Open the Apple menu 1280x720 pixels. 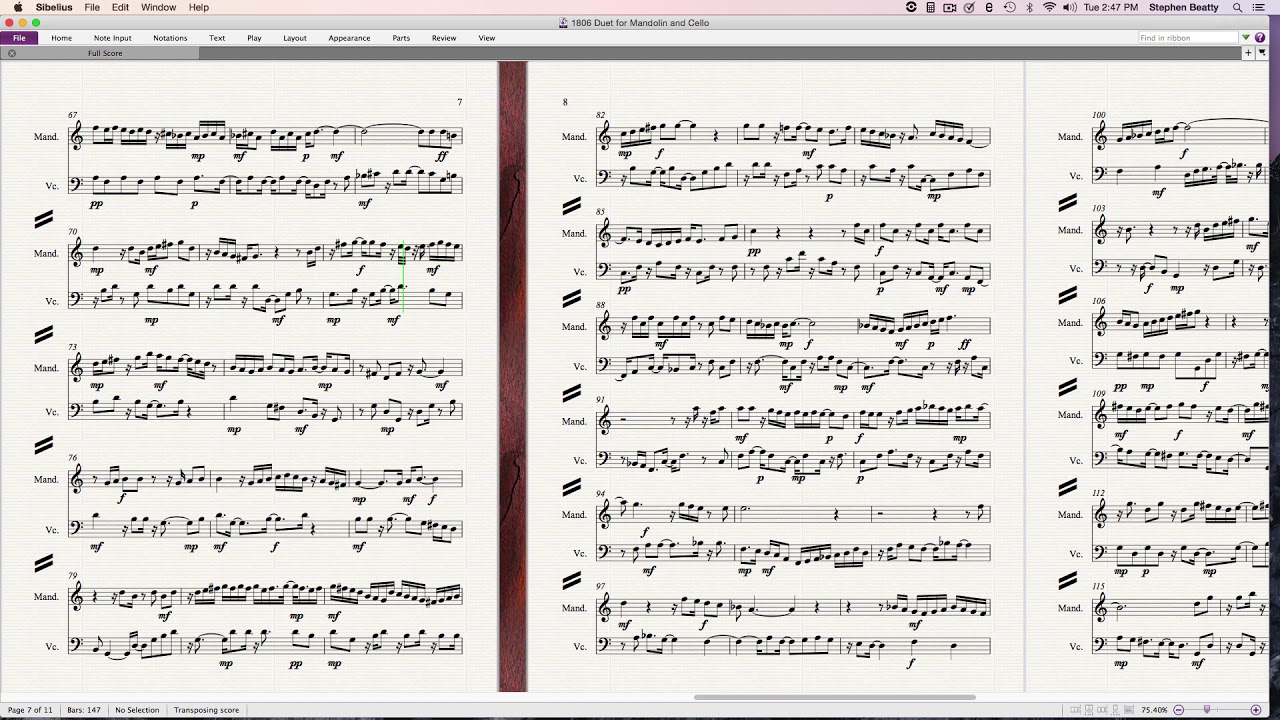[x=18, y=7]
